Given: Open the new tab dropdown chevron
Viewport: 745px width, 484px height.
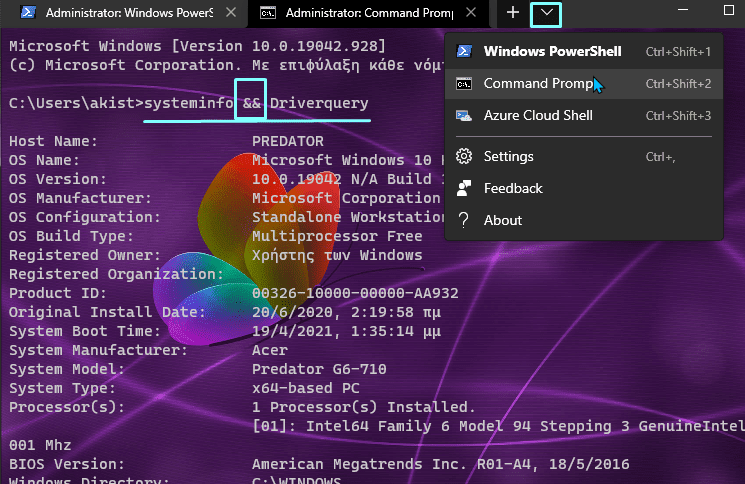Looking at the screenshot, I should 546,13.
